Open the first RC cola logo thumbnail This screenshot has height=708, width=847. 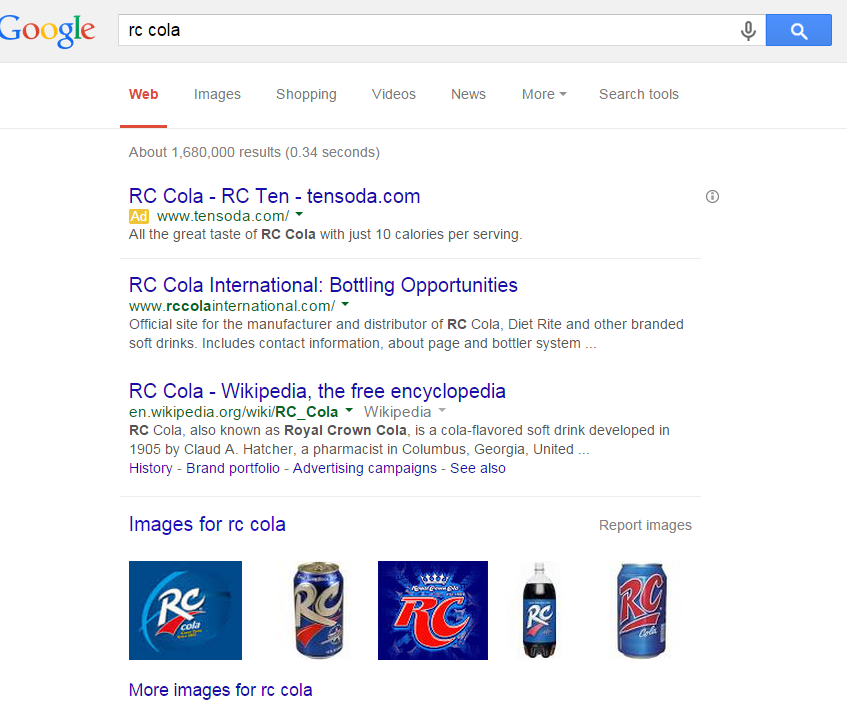click(x=185, y=610)
